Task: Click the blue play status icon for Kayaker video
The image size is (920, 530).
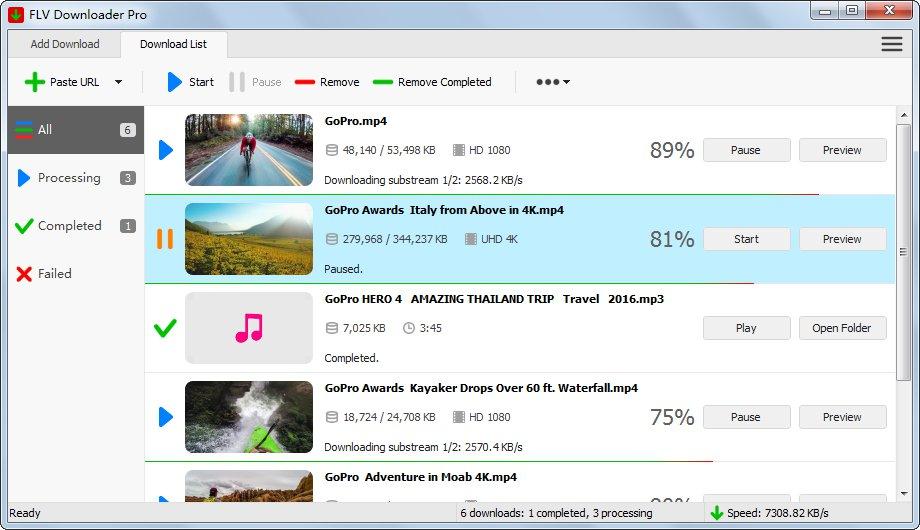Action: pyautogui.click(x=166, y=417)
